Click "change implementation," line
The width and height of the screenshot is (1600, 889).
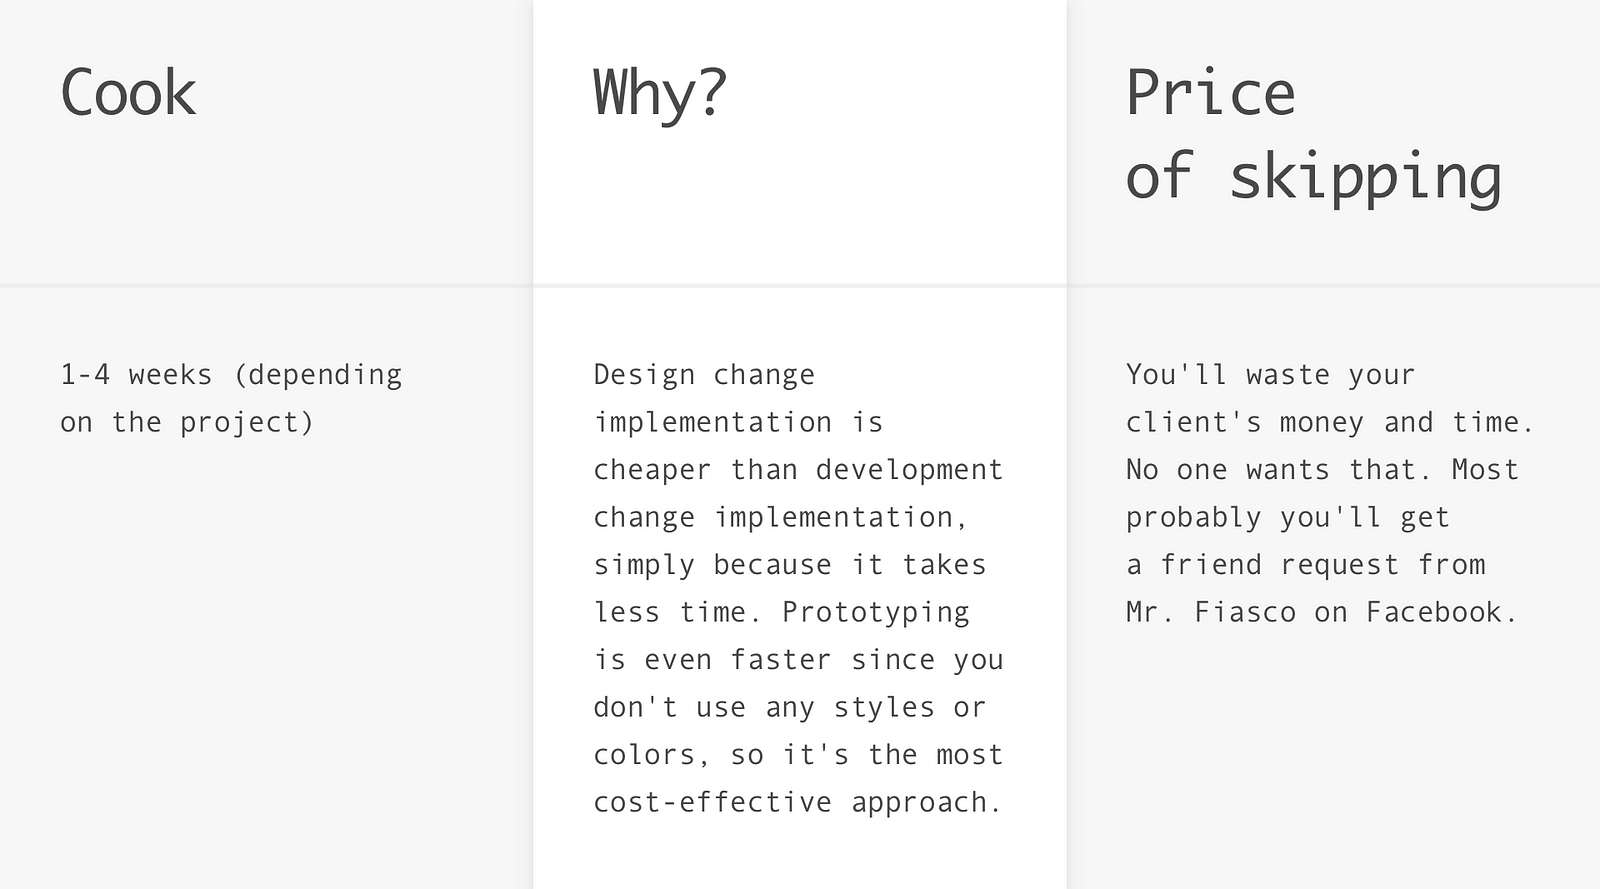point(781,517)
